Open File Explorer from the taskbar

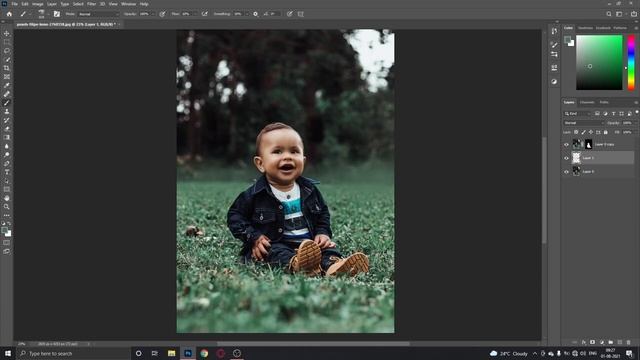pyautogui.click(x=171, y=353)
